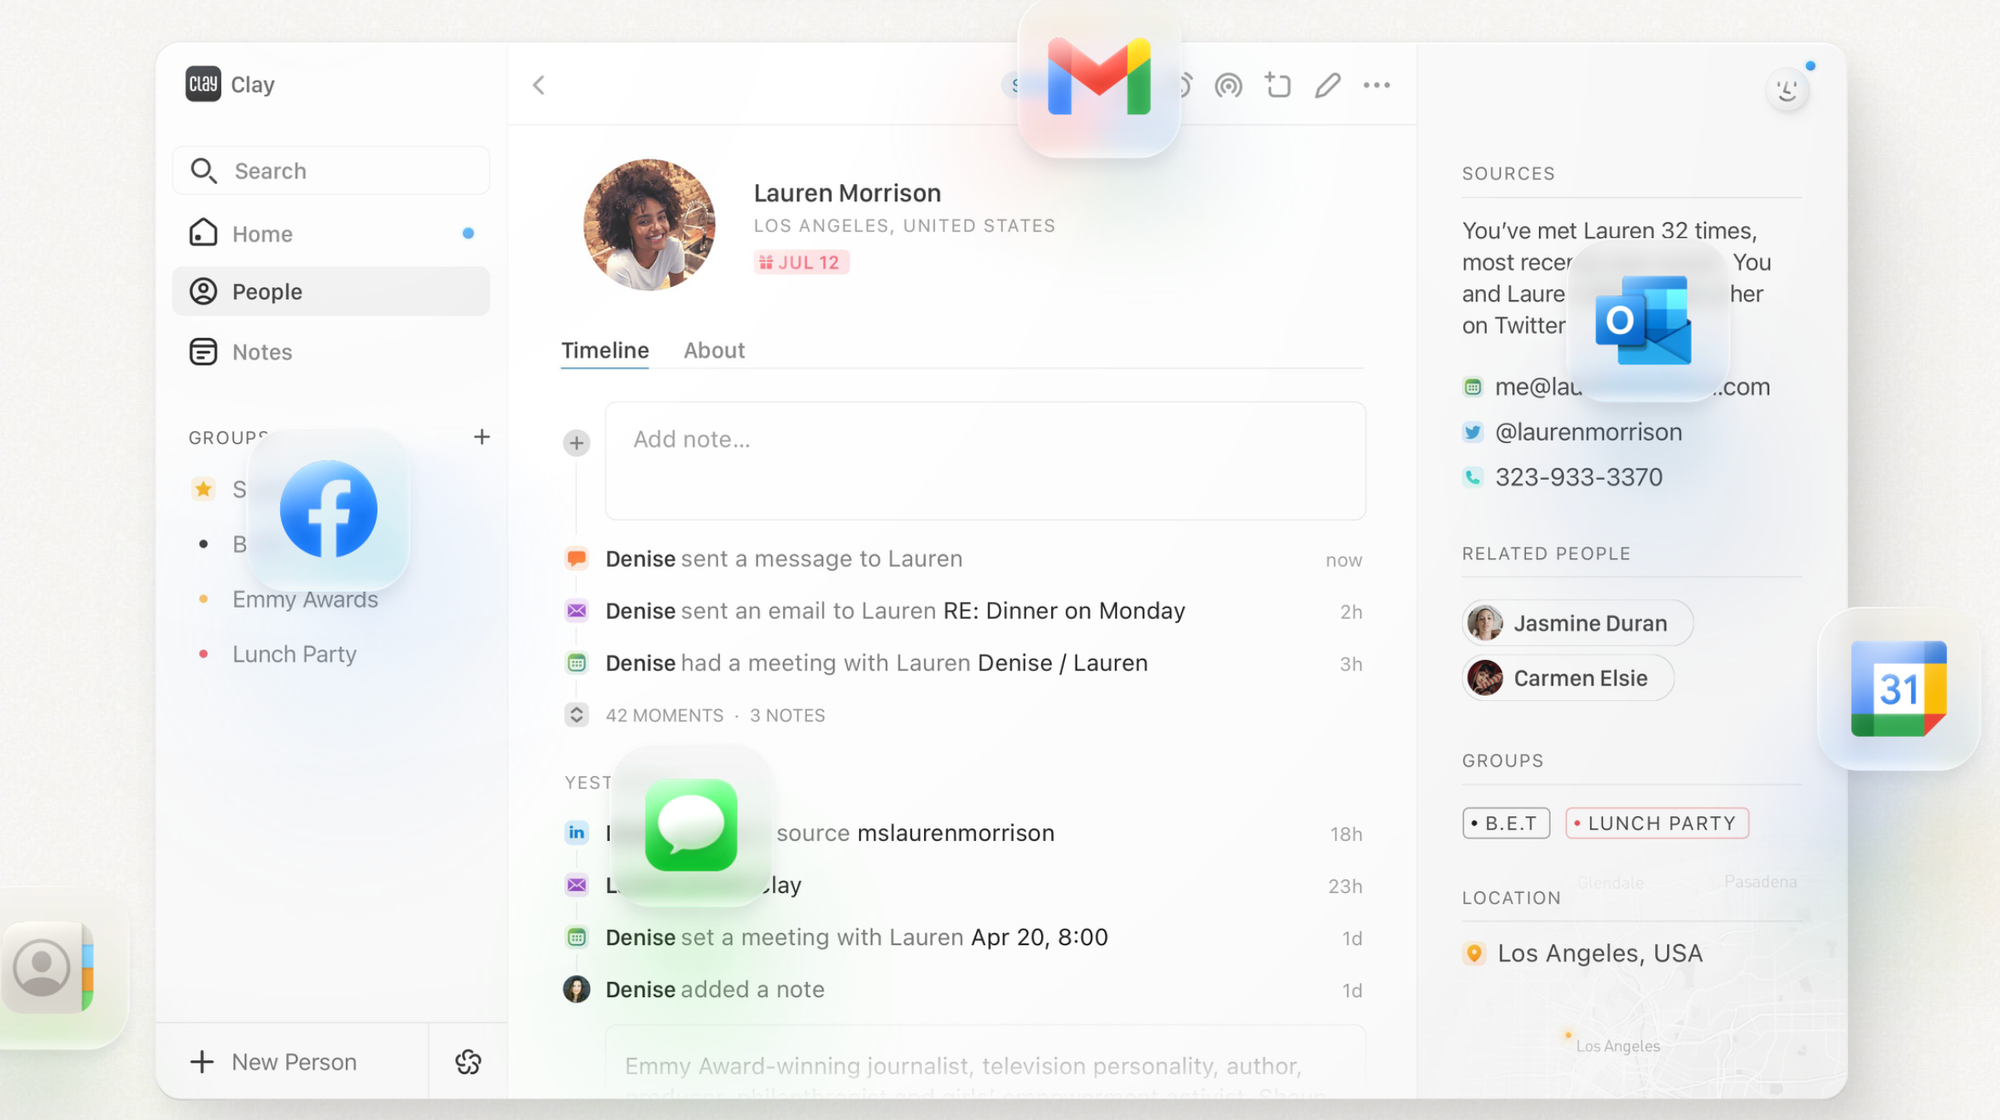The image size is (2000, 1120).
Task: Click 'Denise set a meeting with Lauren Apr 20'
Action: coord(857,937)
